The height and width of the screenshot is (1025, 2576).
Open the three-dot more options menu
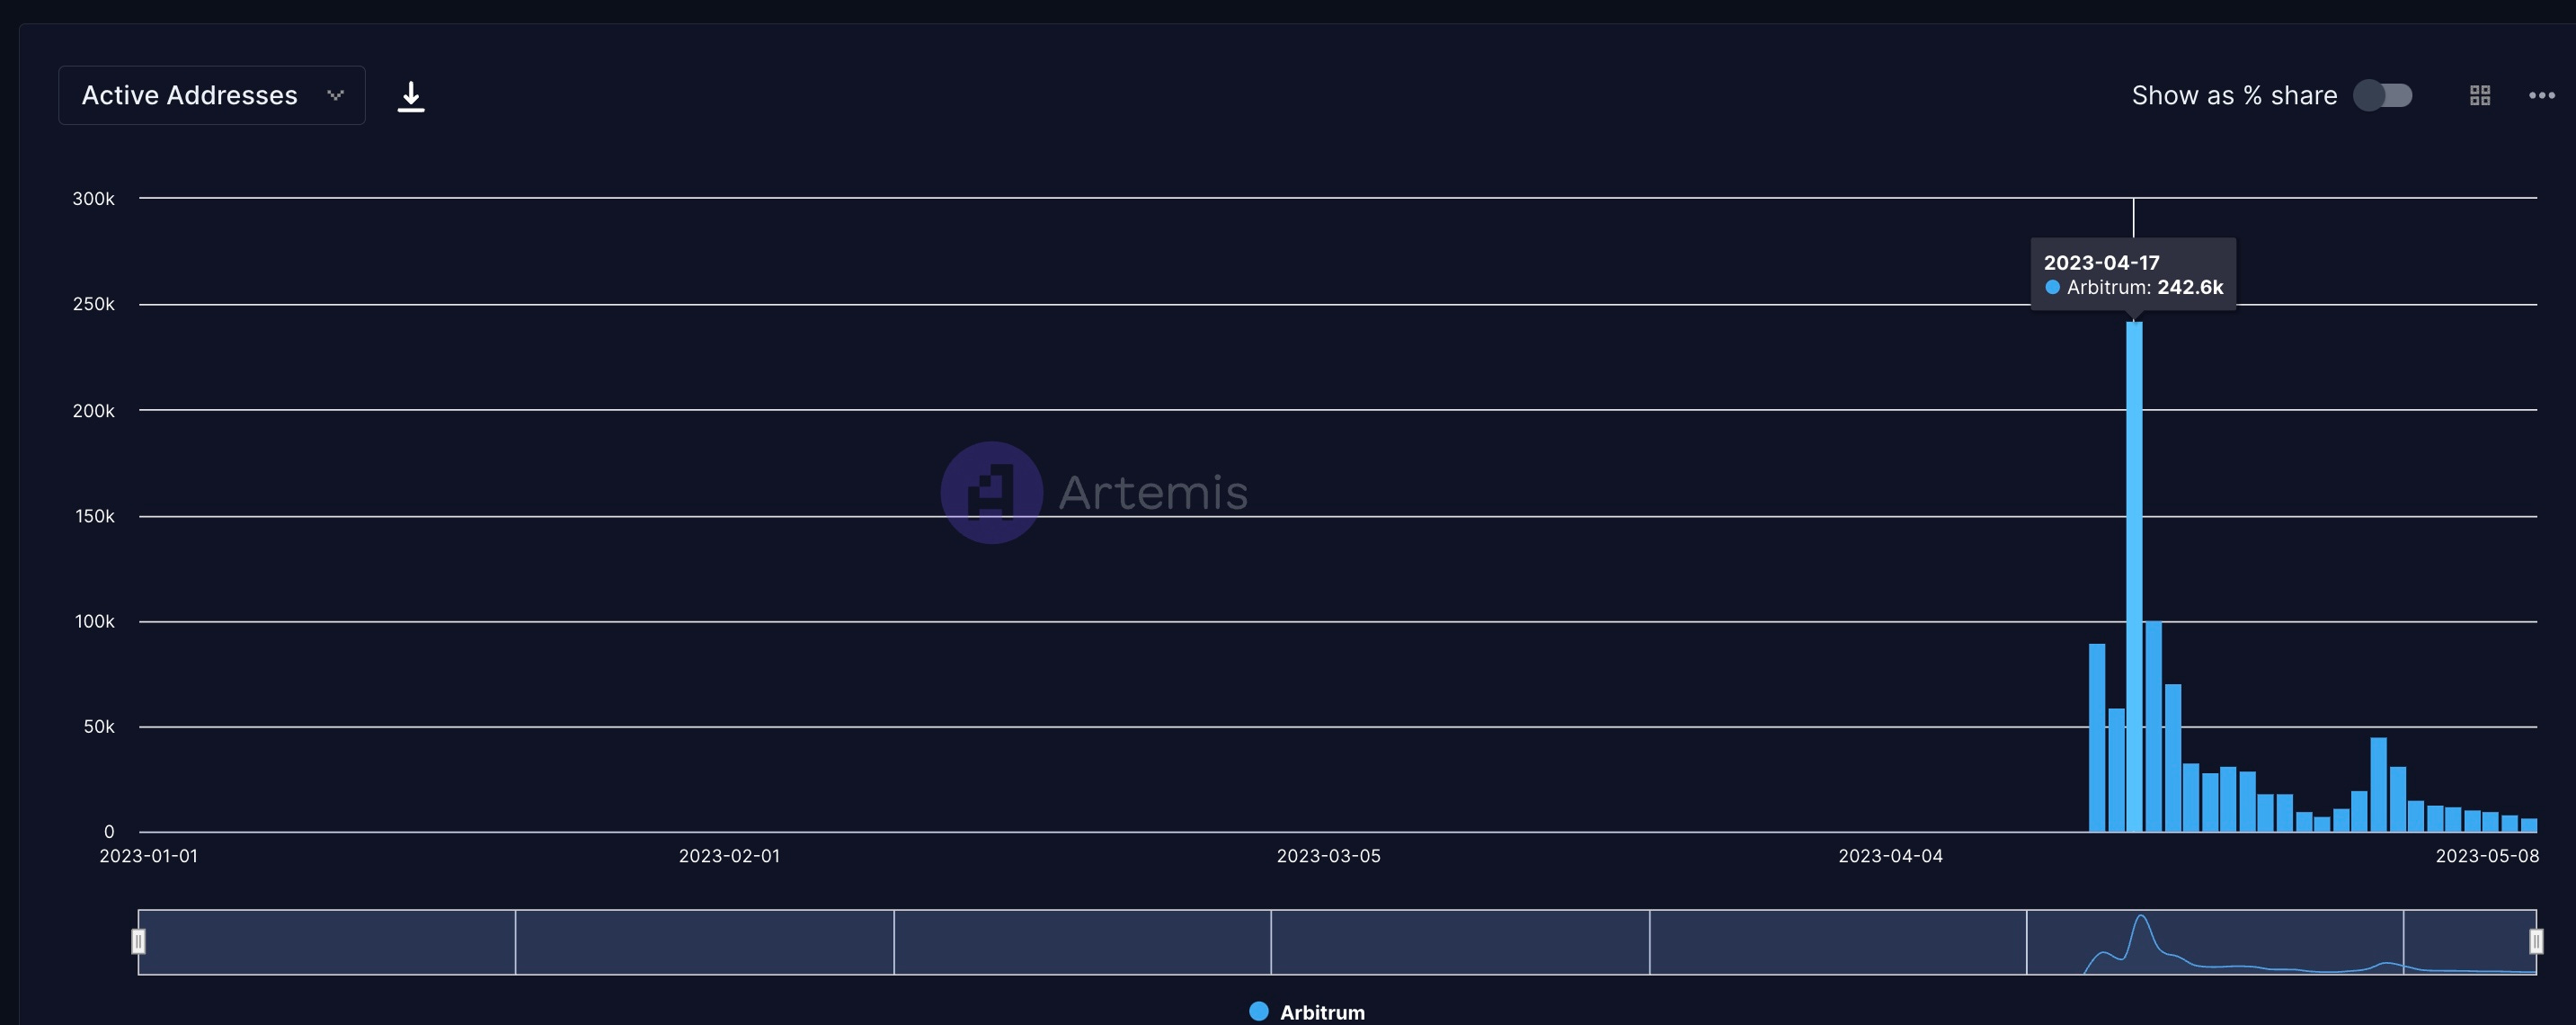[x=2542, y=95]
